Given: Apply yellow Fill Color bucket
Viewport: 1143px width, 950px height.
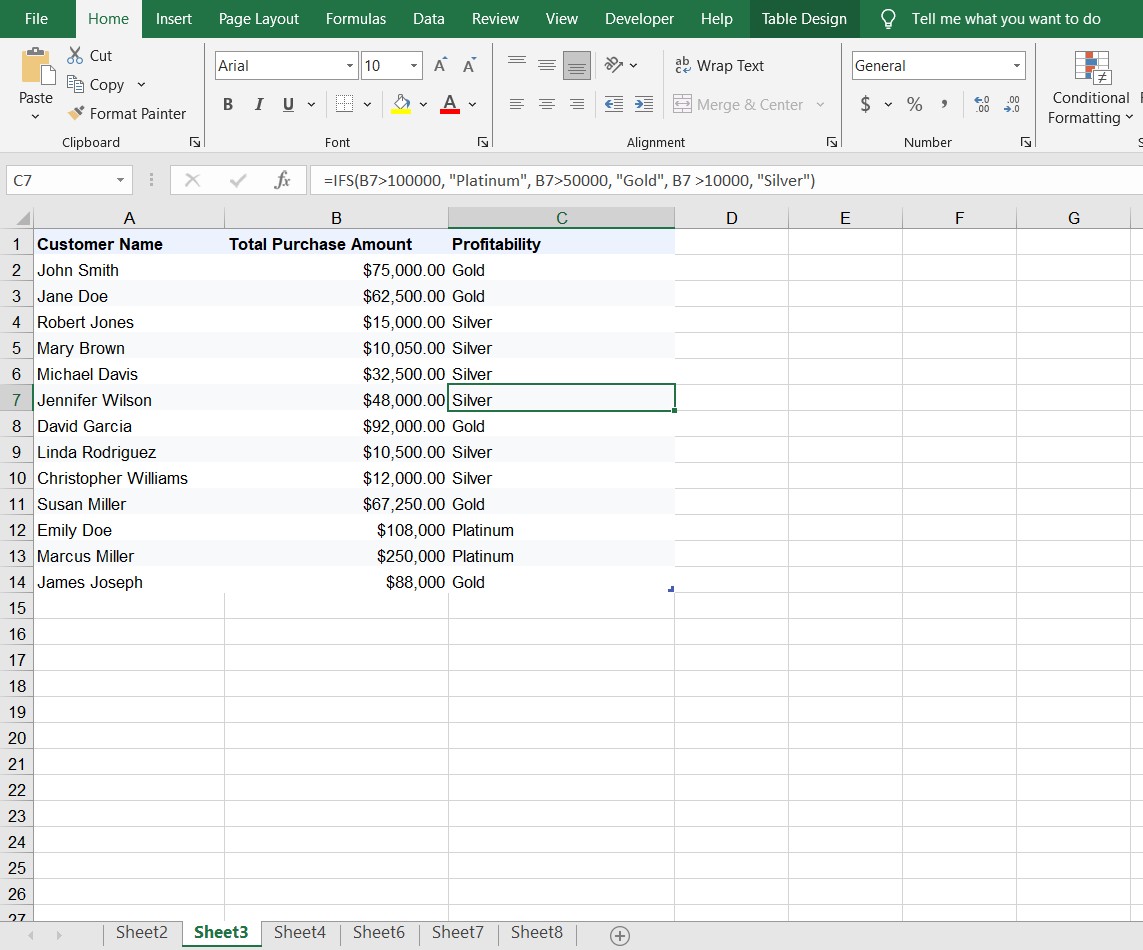Looking at the screenshot, I should [401, 104].
